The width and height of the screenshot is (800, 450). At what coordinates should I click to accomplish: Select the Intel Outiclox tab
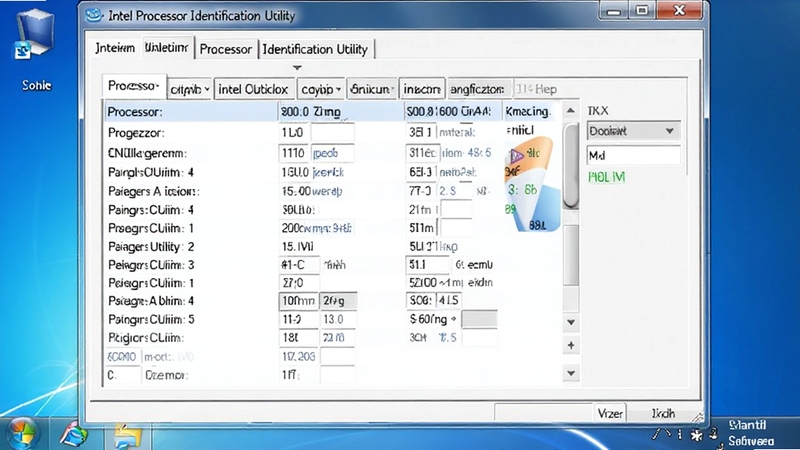pyautogui.click(x=254, y=89)
